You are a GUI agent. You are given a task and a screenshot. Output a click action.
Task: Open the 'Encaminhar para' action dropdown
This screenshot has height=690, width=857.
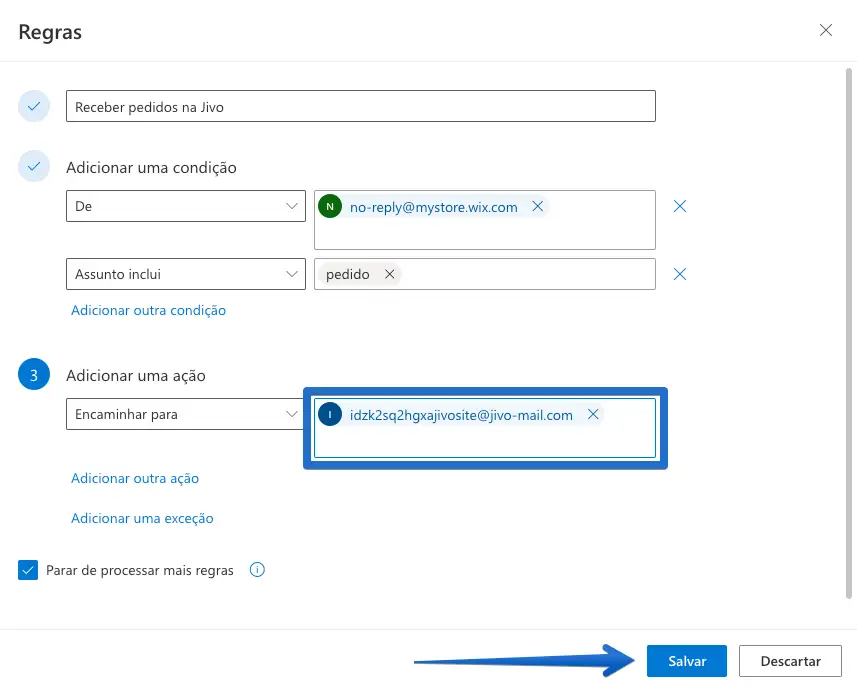click(185, 415)
